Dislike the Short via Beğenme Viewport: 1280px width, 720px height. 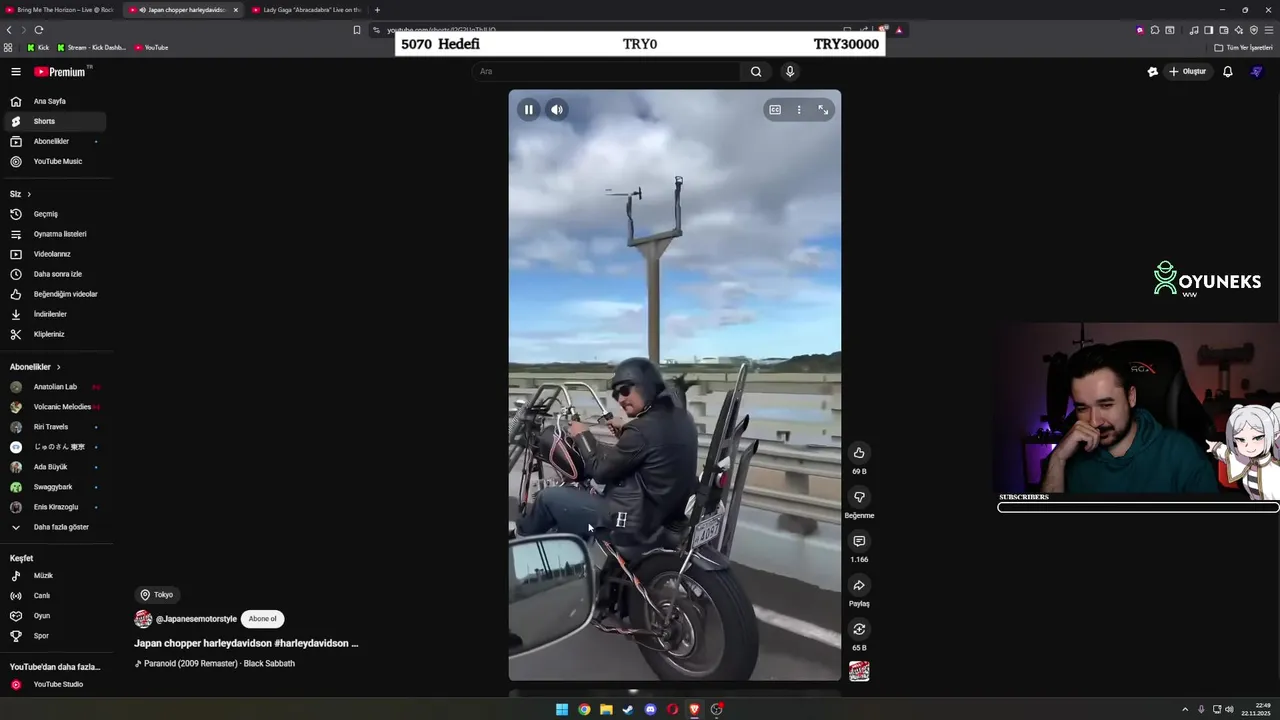click(859, 497)
